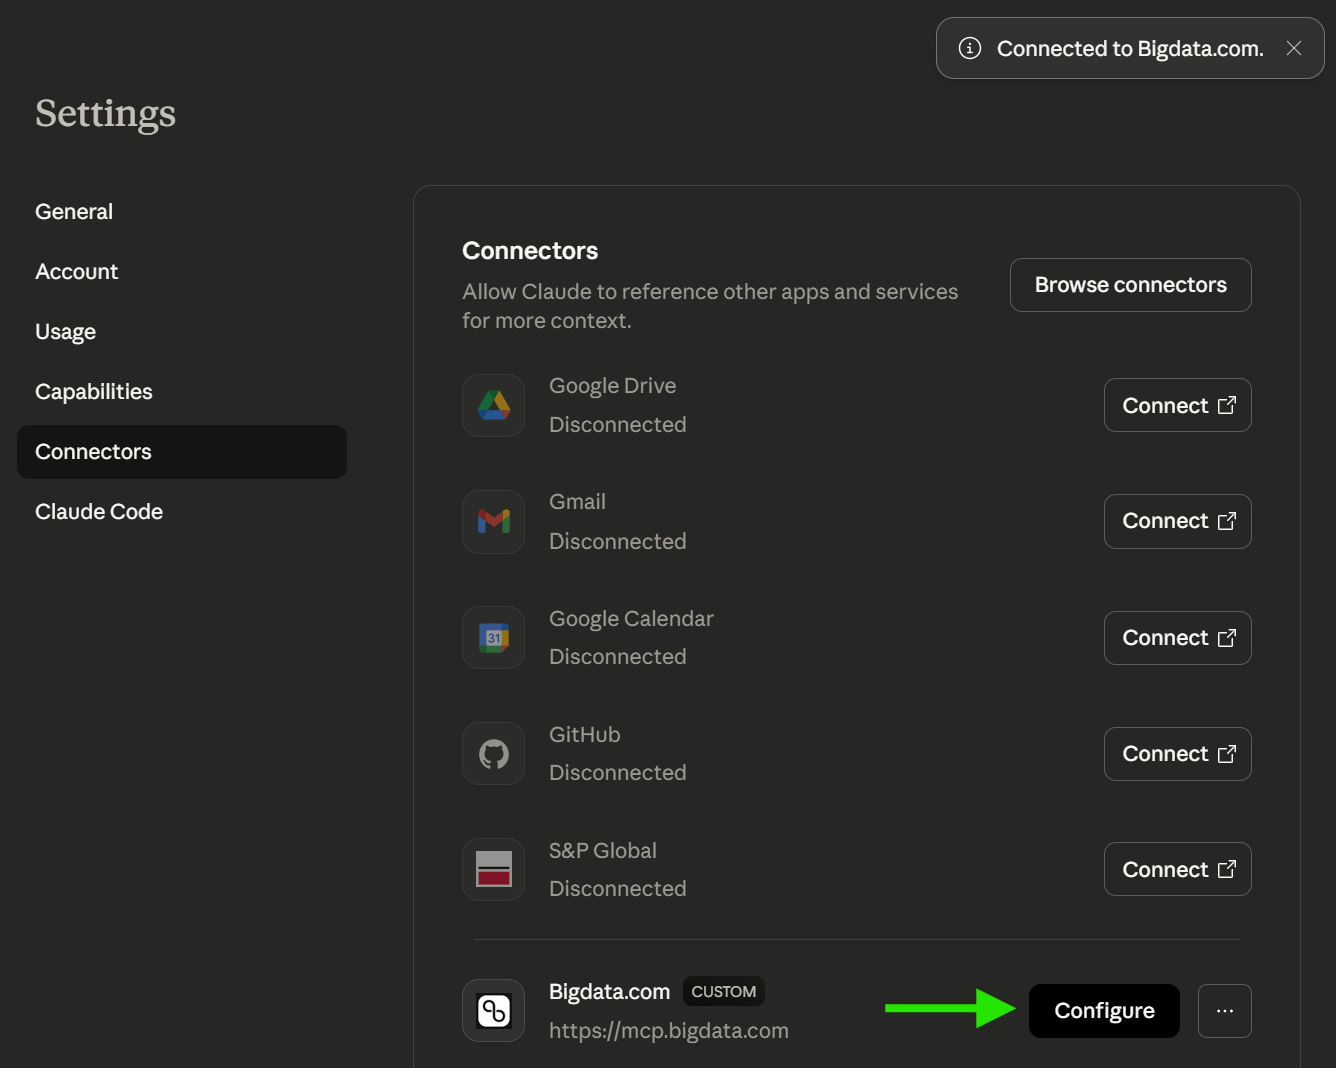Connect the GitHub connector
1336x1068 pixels.
click(x=1178, y=754)
